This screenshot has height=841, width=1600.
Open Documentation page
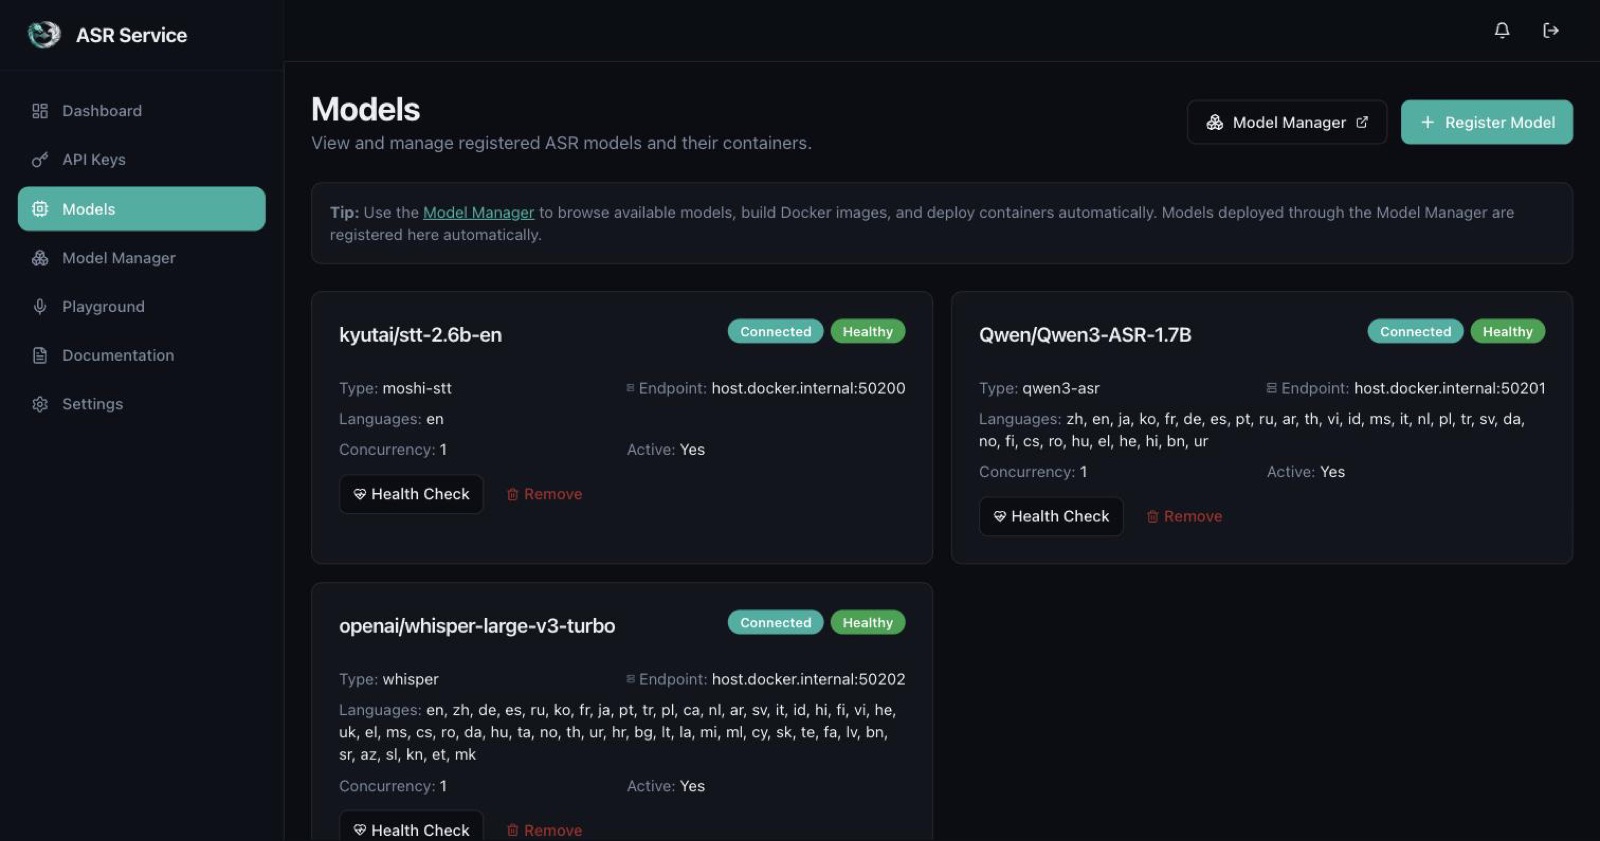[x=142, y=356]
